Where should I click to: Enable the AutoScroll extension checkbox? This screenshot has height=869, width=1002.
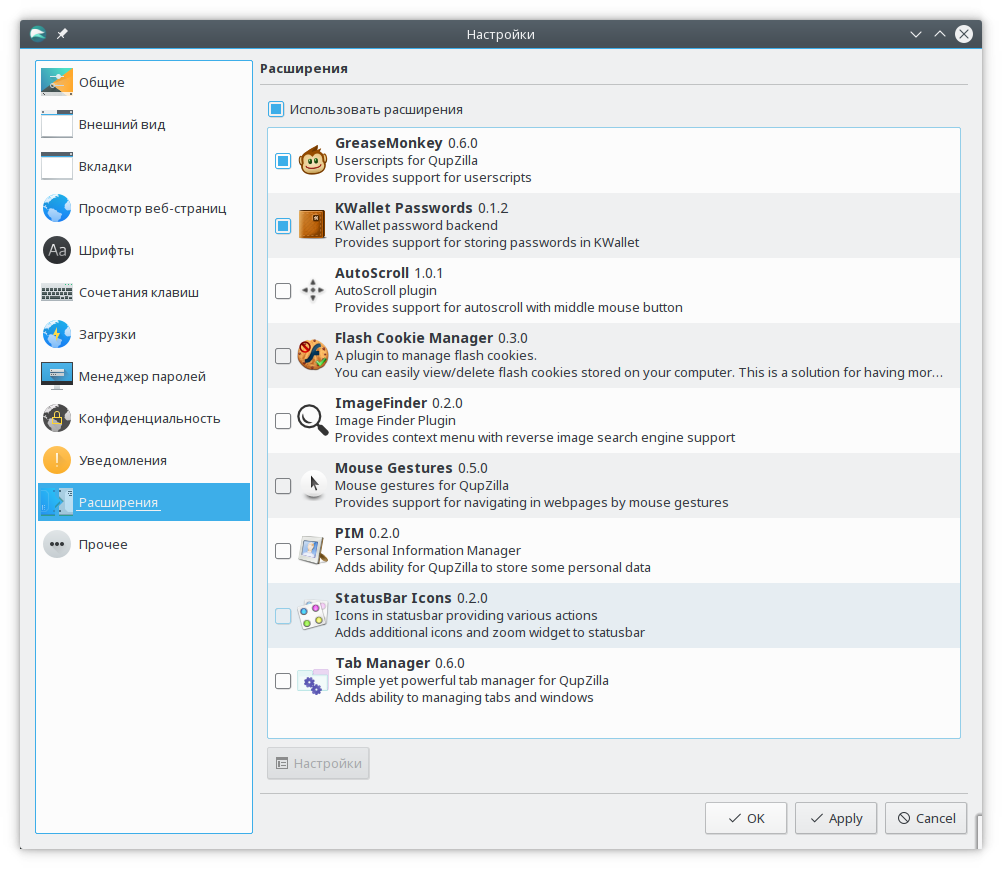(x=283, y=291)
